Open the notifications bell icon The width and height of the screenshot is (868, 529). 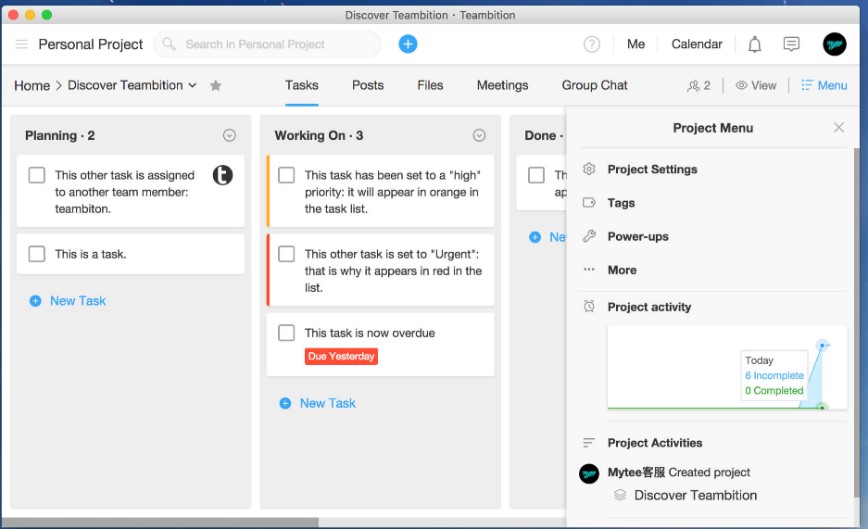755,44
